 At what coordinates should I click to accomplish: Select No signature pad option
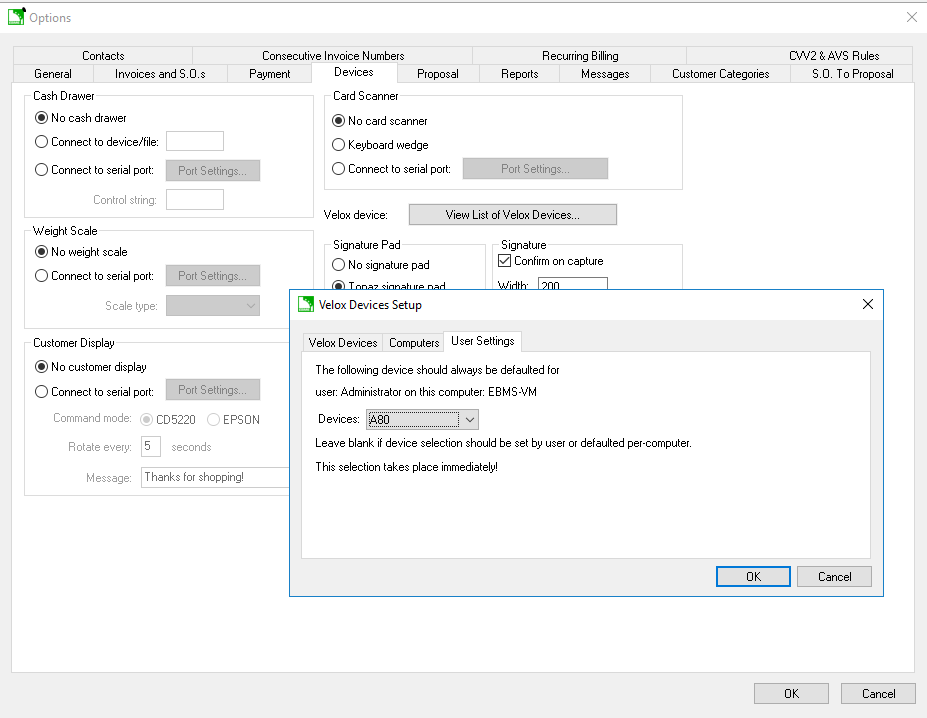tap(339, 265)
